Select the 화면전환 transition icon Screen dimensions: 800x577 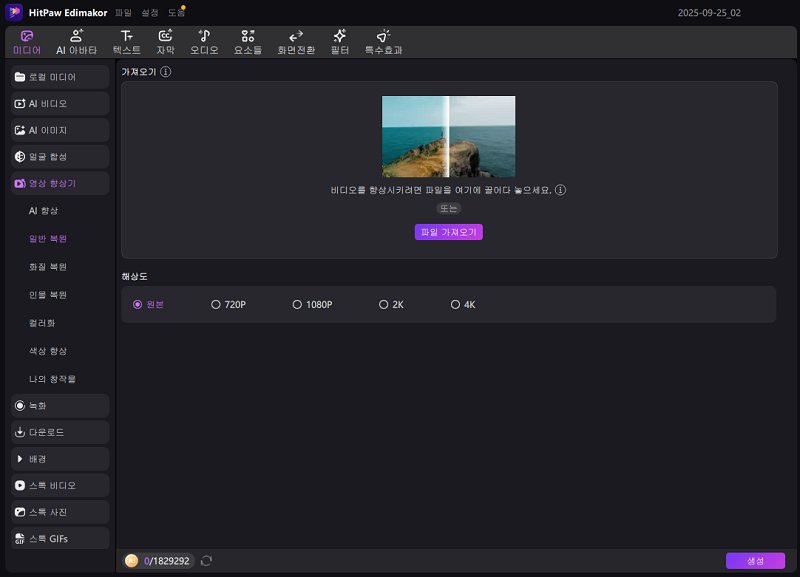296,36
